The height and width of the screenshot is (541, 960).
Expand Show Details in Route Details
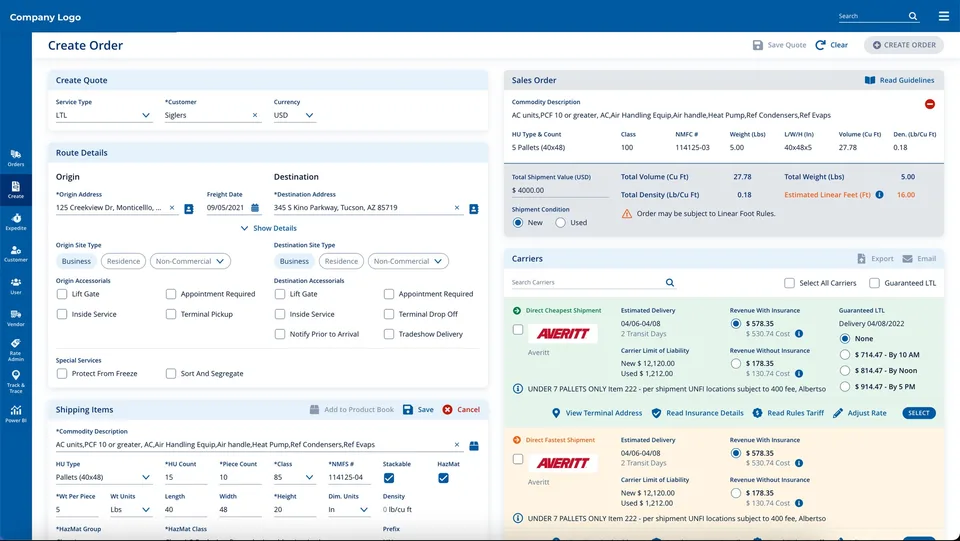pos(268,228)
